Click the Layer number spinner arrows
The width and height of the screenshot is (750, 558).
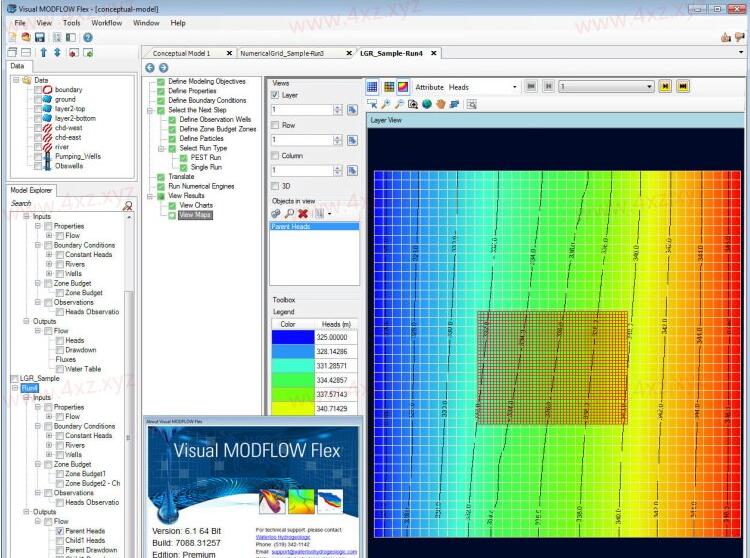(x=338, y=110)
